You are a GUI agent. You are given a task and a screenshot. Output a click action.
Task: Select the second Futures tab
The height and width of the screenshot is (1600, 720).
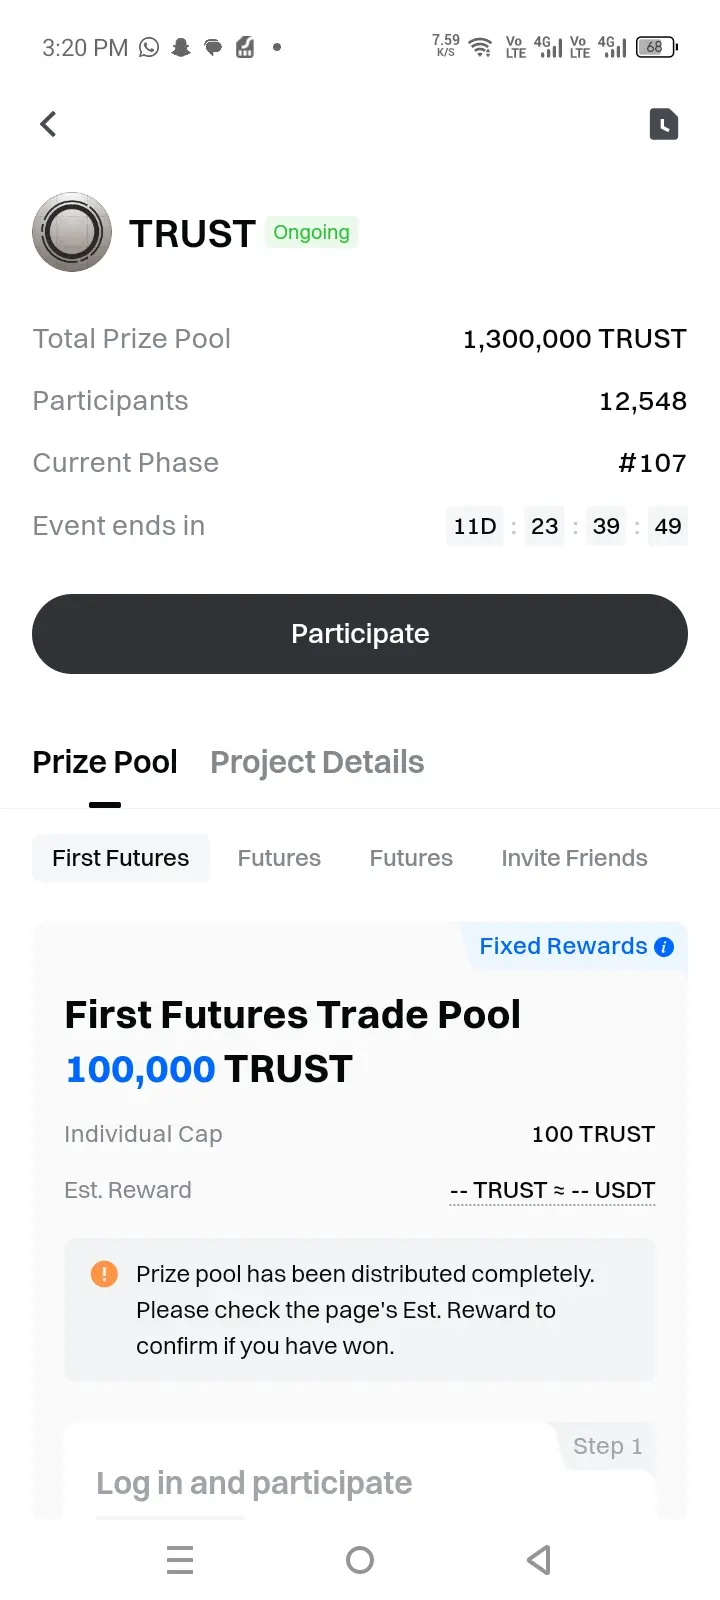pos(411,858)
